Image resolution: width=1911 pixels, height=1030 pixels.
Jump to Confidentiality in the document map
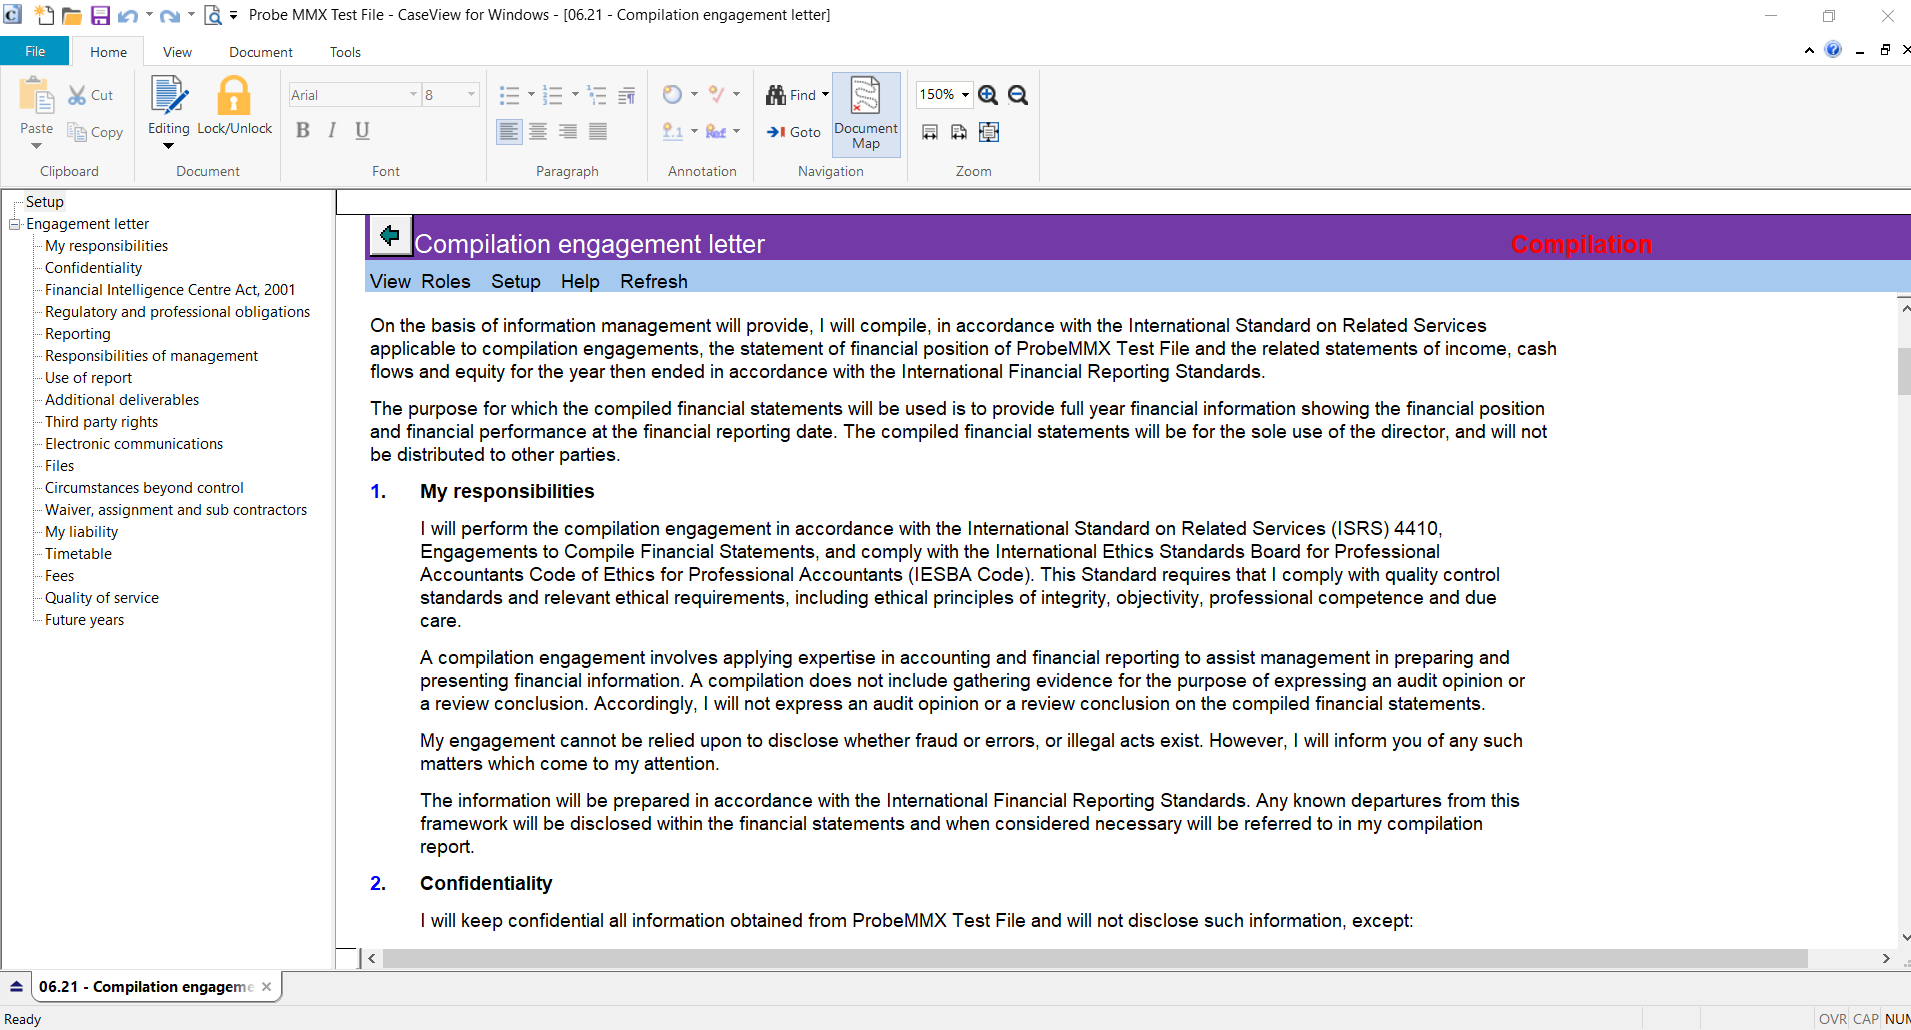coord(93,268)
